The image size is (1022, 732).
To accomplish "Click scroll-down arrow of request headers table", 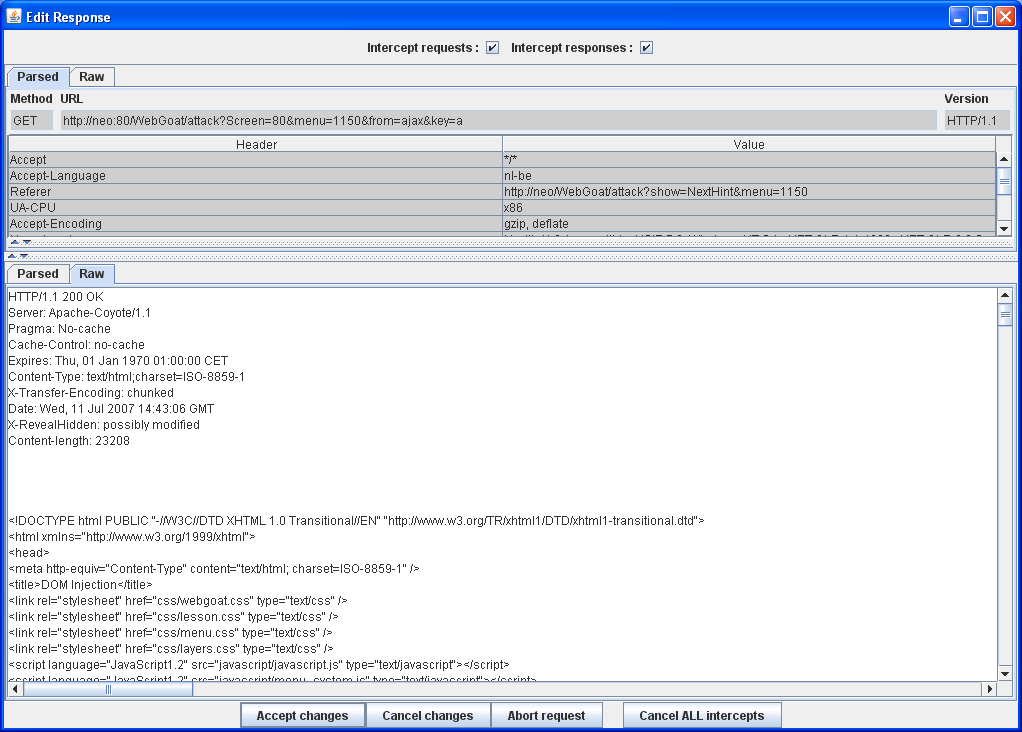I will coord(1004,228).
